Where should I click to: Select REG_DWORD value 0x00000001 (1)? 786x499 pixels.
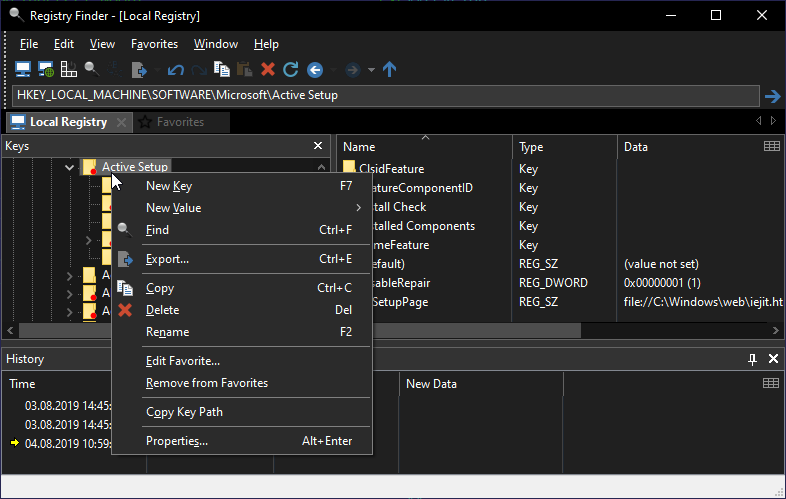(x=662, y=283)
